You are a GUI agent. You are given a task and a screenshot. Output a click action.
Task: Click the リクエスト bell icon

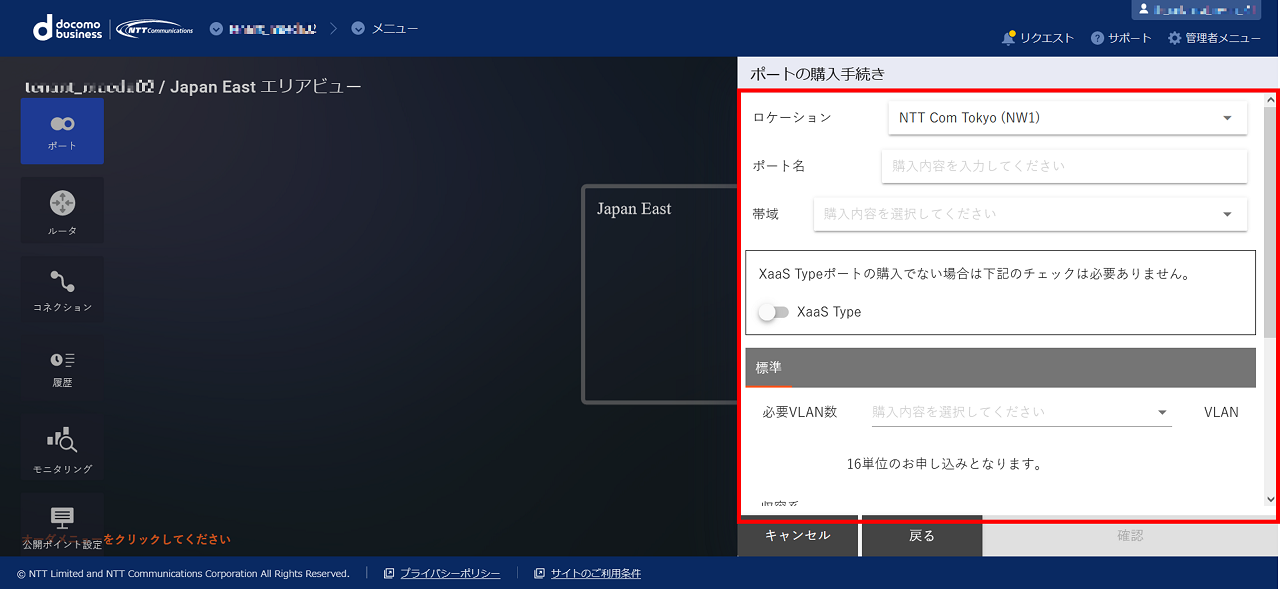pos(1008,38)
